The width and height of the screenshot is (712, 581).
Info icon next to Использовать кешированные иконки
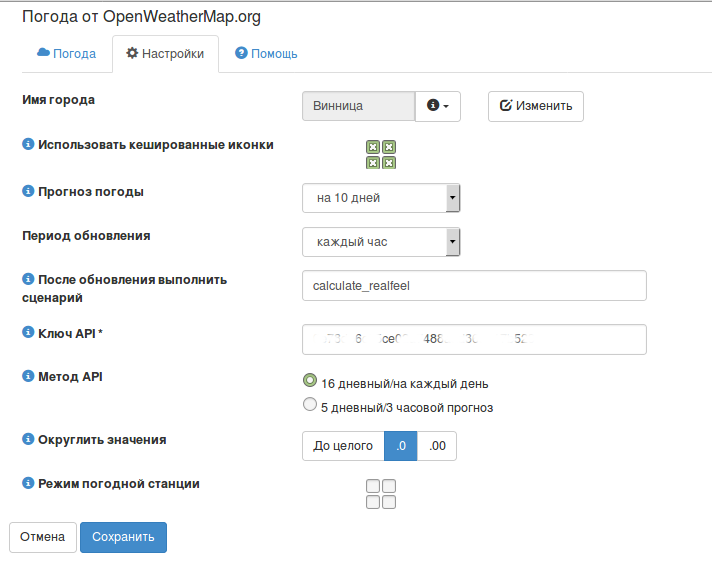tap(28, 144)
